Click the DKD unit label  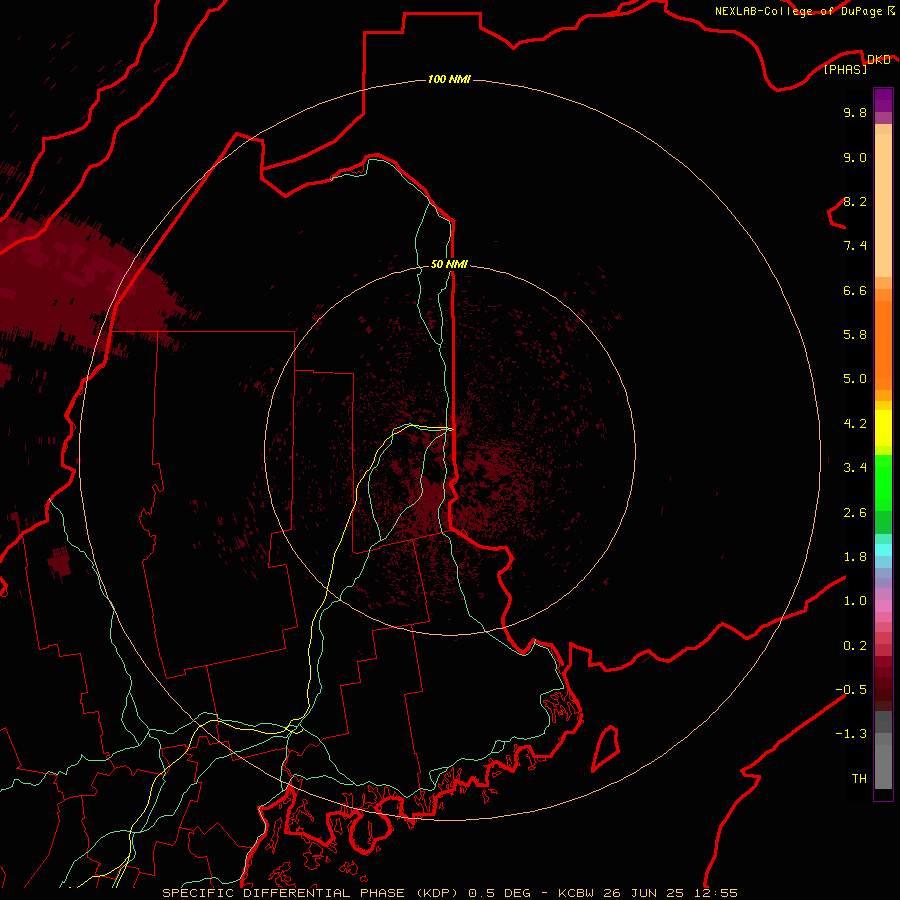coord(878,60)
